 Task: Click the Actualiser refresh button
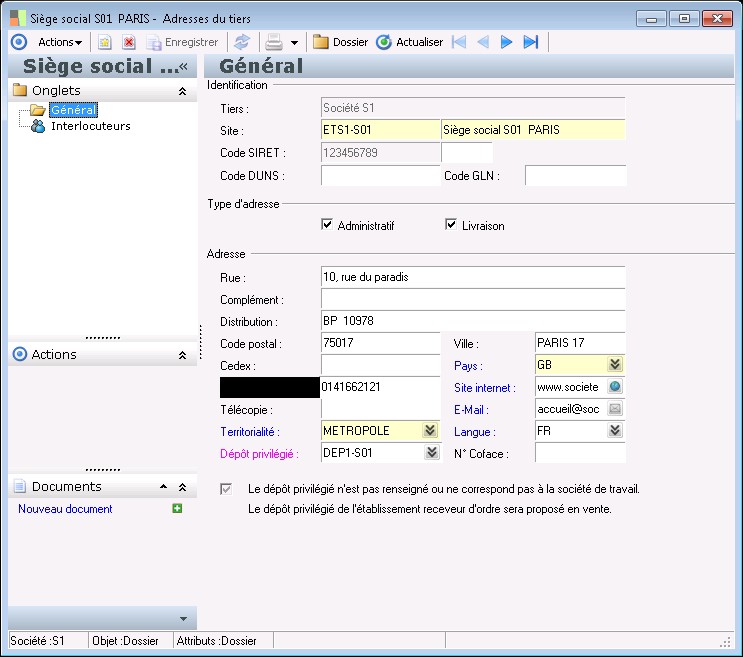tap(410, 42)
